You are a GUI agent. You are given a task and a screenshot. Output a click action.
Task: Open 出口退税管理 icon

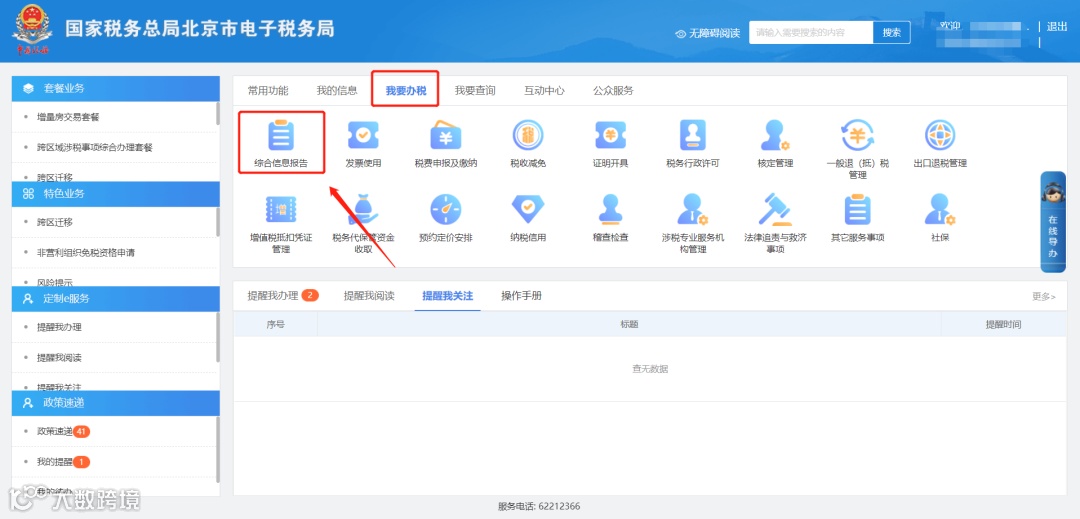(x=940, y=135)
